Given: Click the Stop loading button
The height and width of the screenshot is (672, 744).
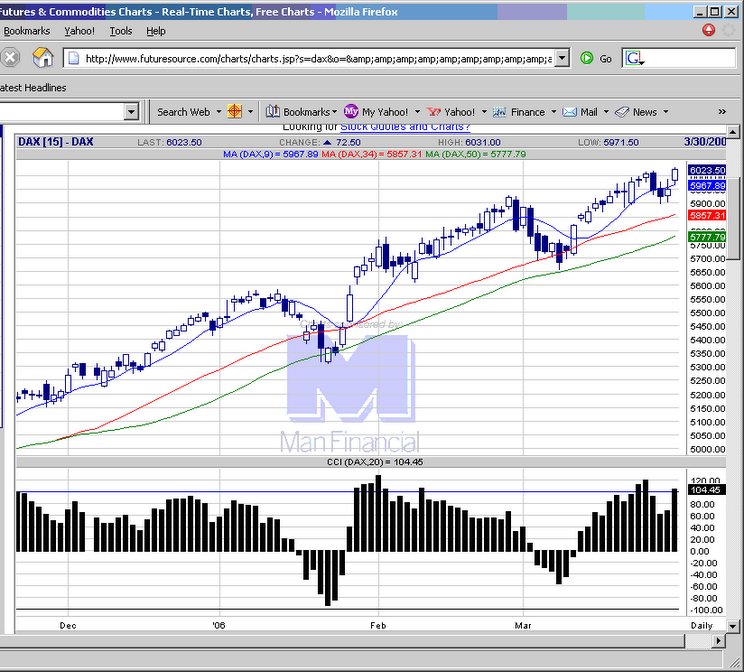Looking at the screenshot, I should click(x=9, y=58).
